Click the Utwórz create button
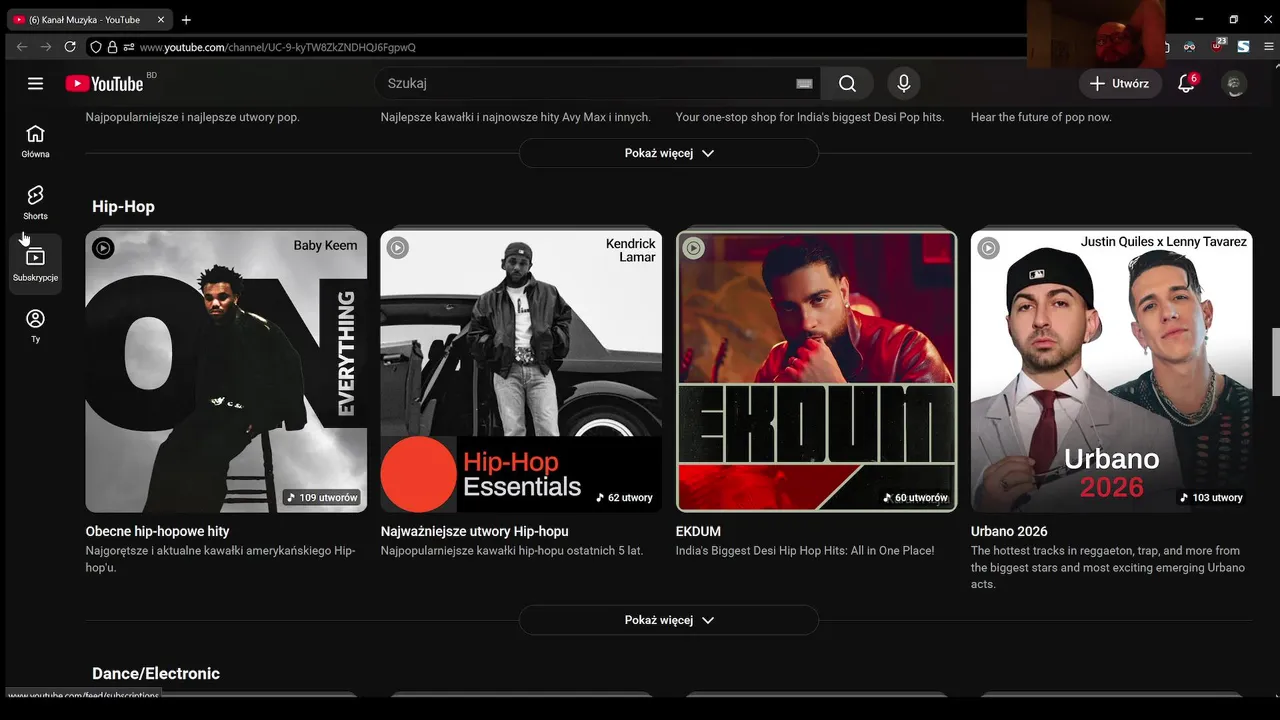Viewport: 1280px width, 720px height. click(1120, 83)
